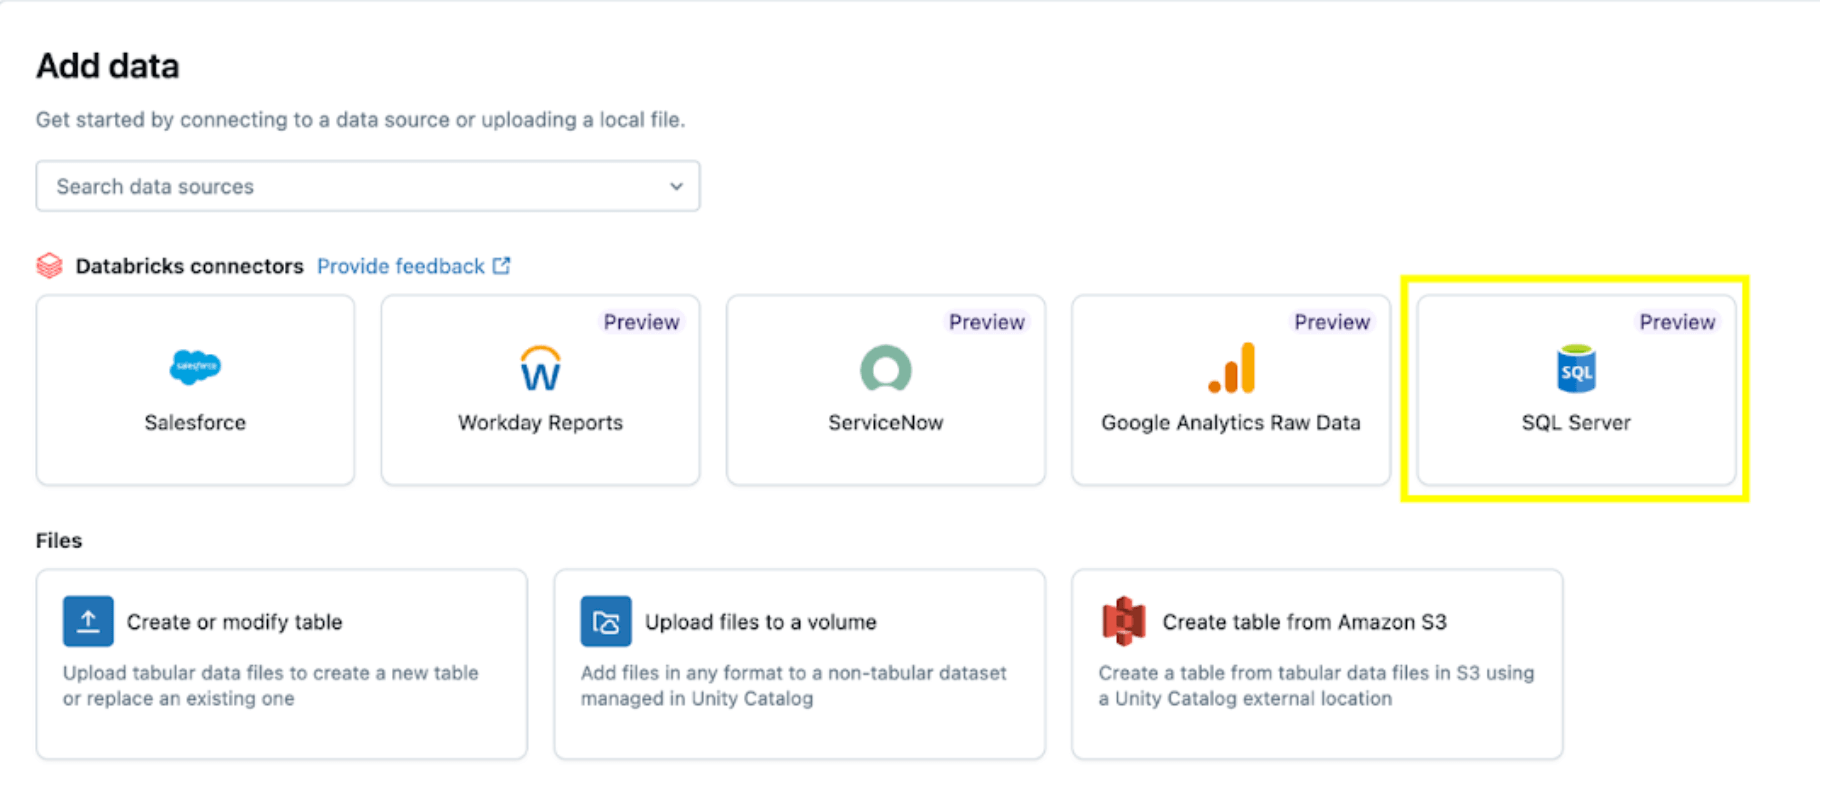The image size is (1824, 792).
Task: Open the Create or modify table title
Action: click(234, 622)
